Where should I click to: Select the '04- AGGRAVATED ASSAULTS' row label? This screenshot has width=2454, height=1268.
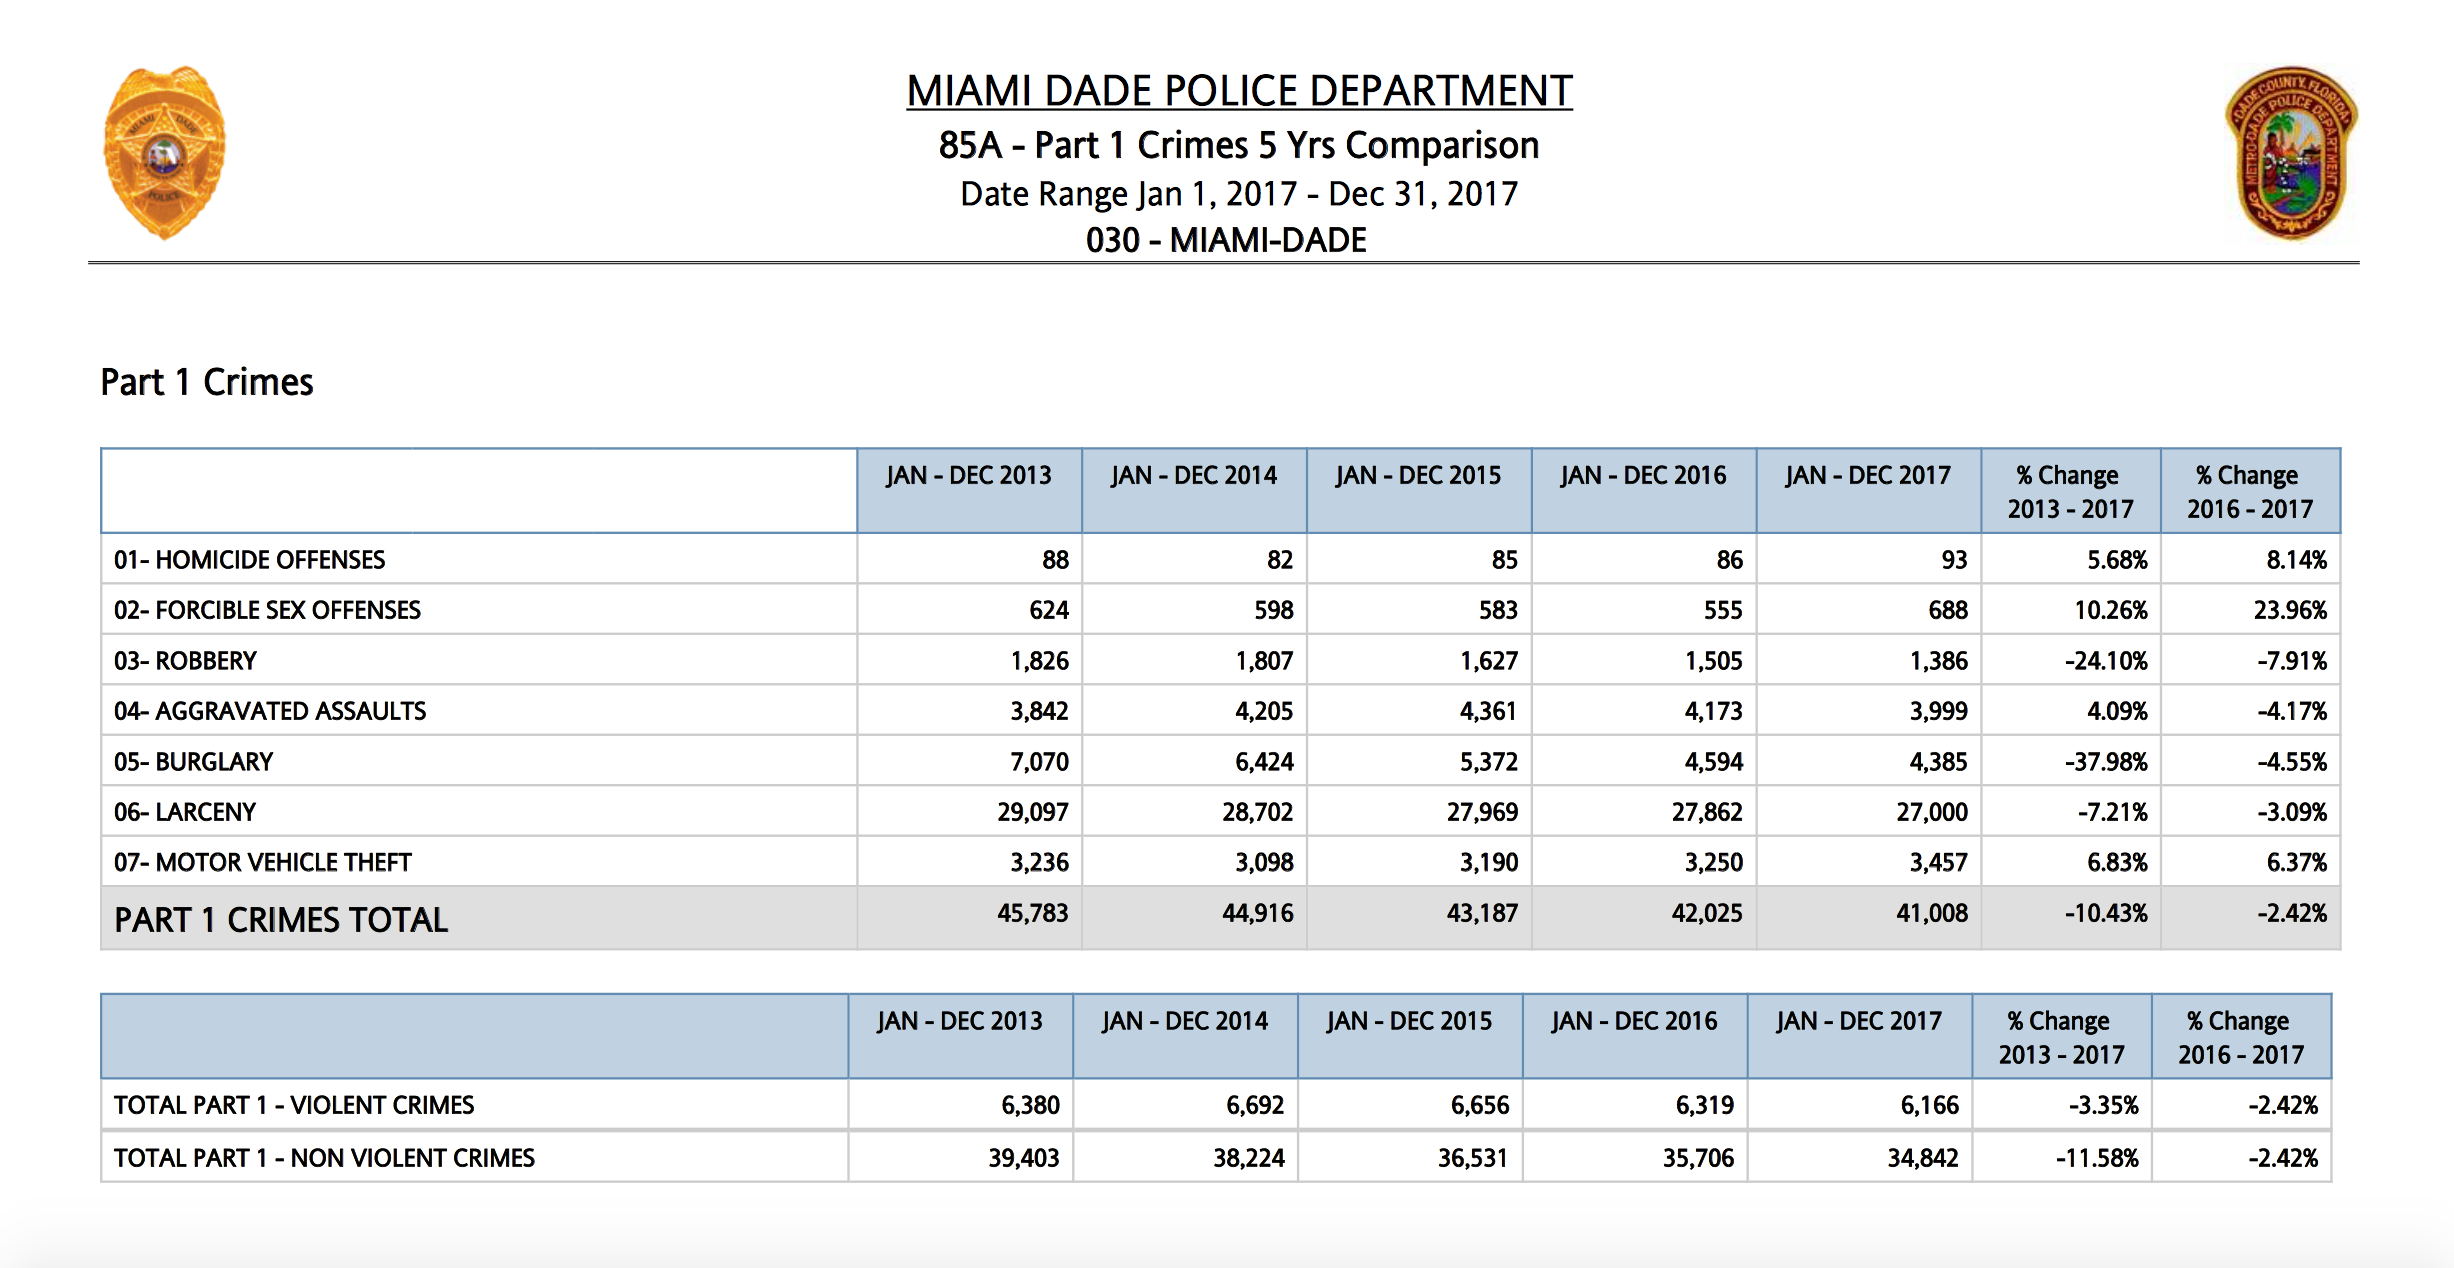tap(270, 711)
